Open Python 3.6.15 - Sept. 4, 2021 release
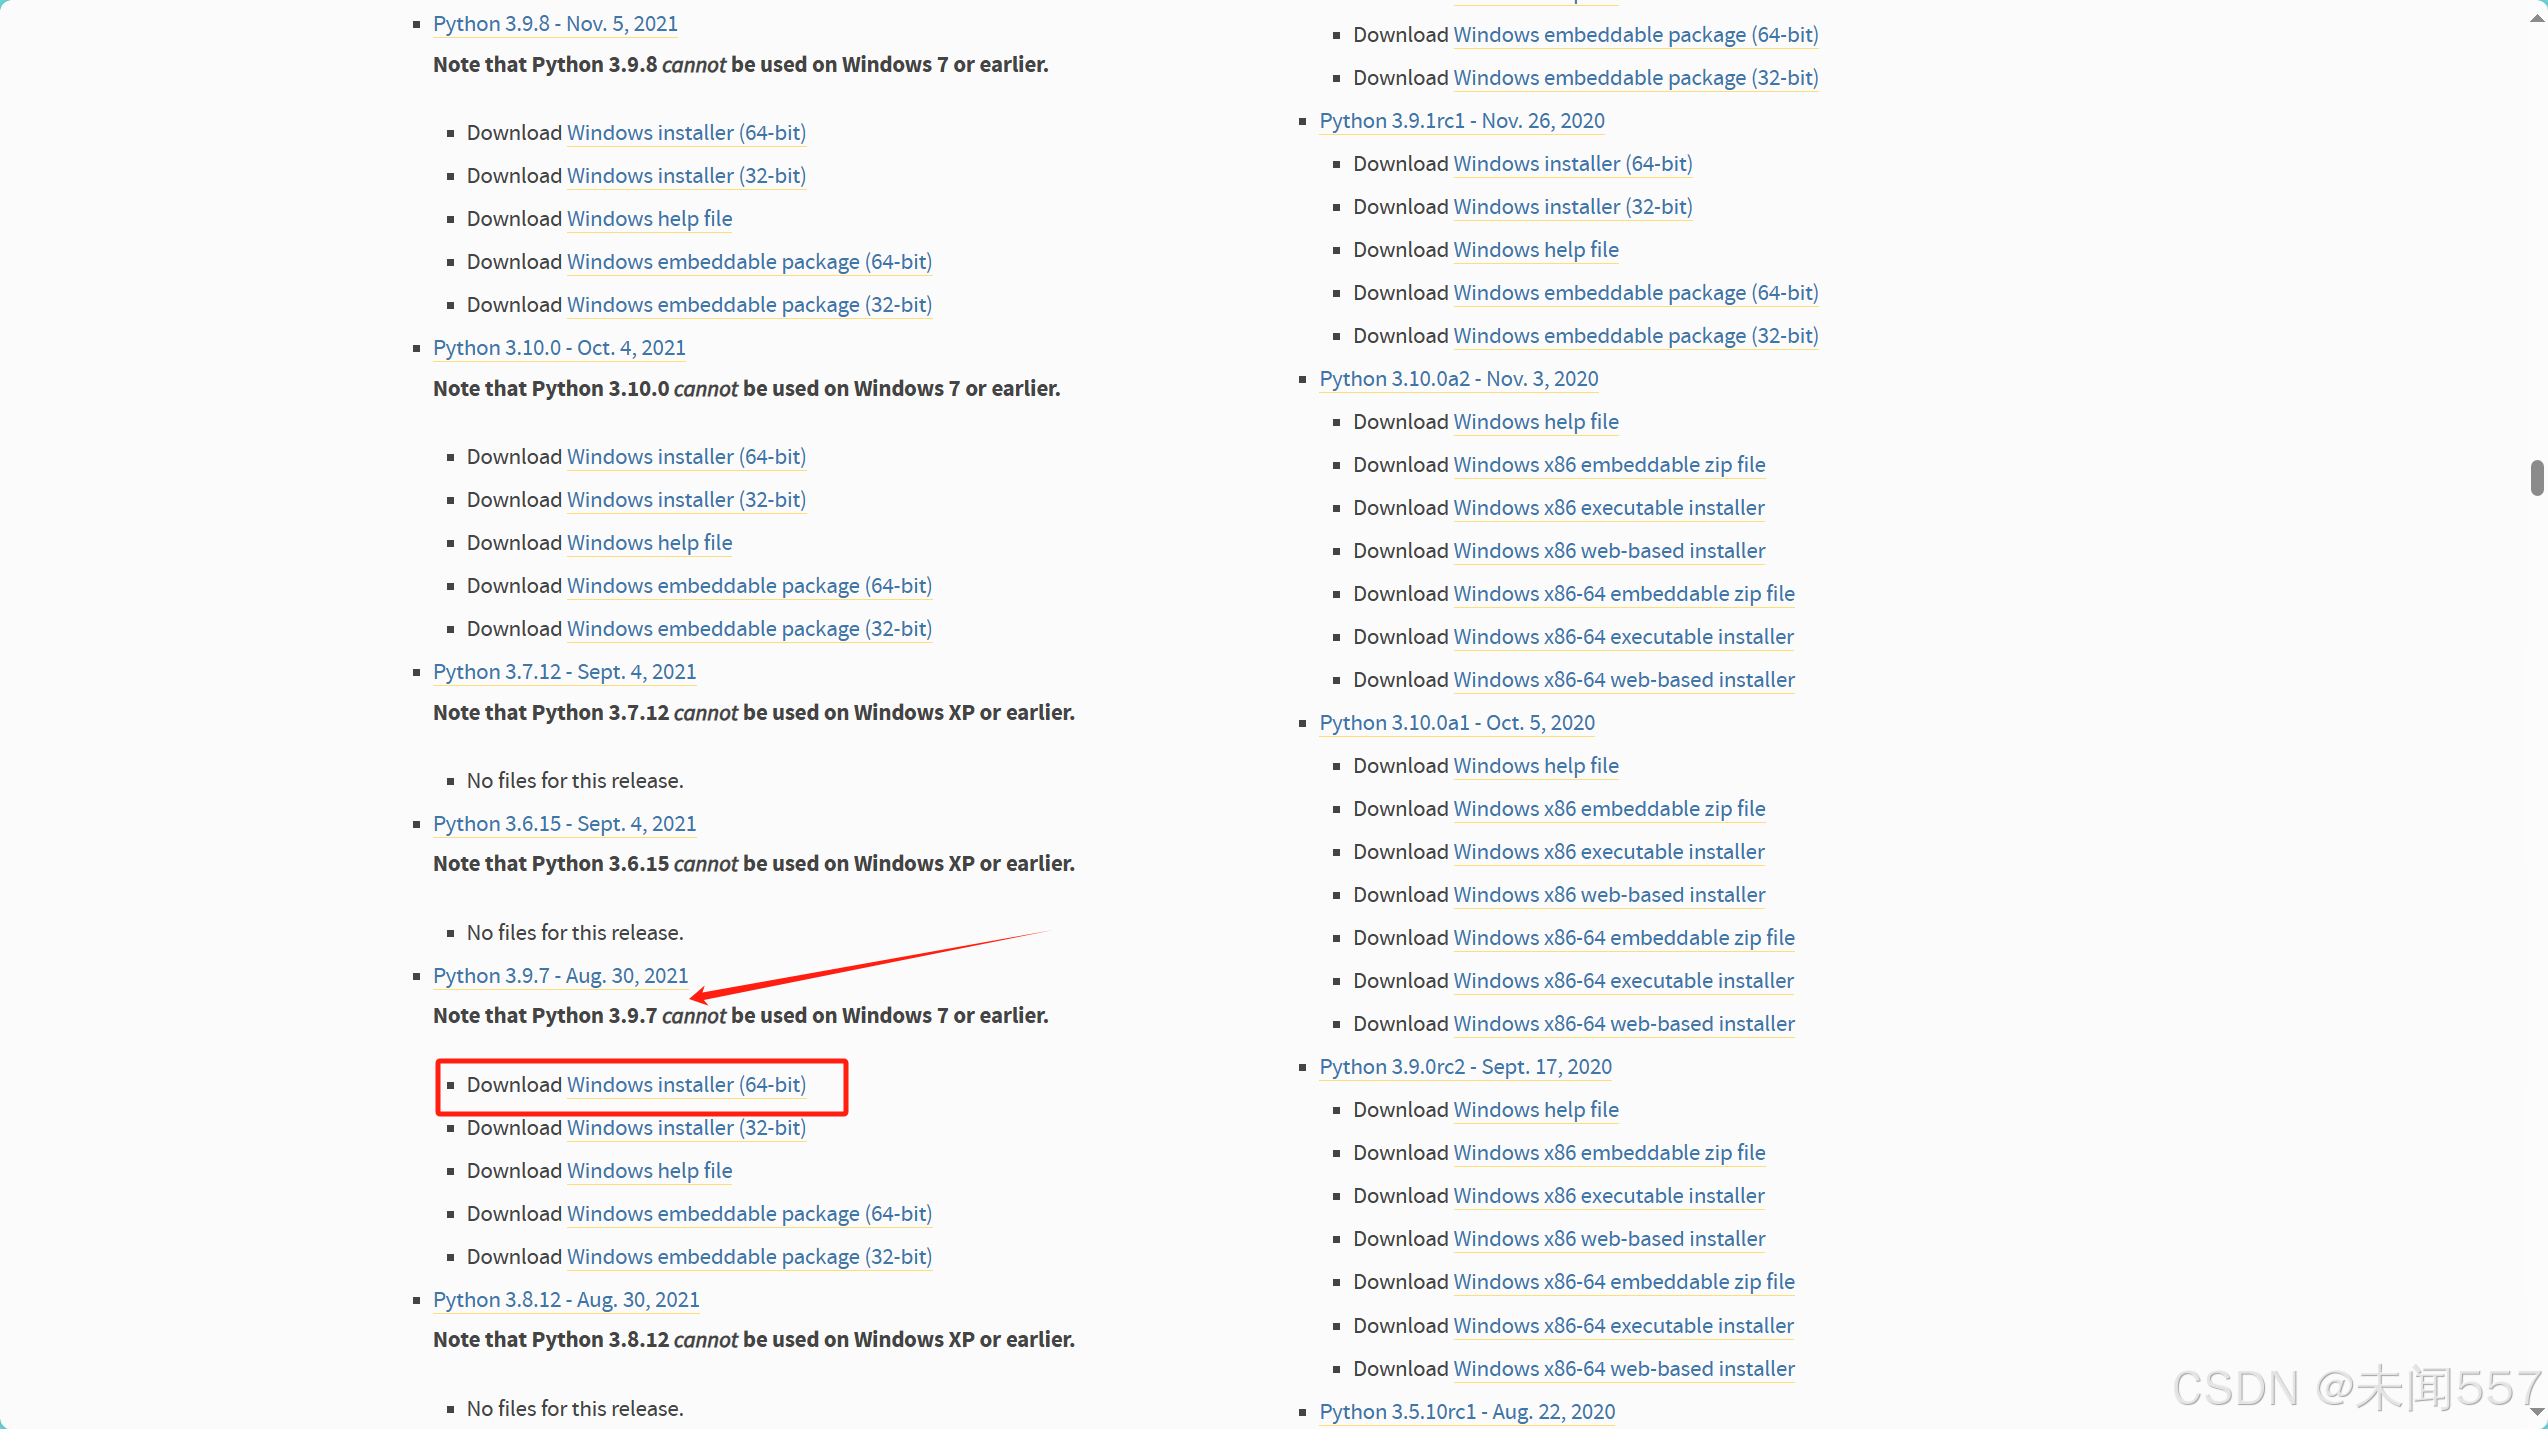 click(564, 824)
